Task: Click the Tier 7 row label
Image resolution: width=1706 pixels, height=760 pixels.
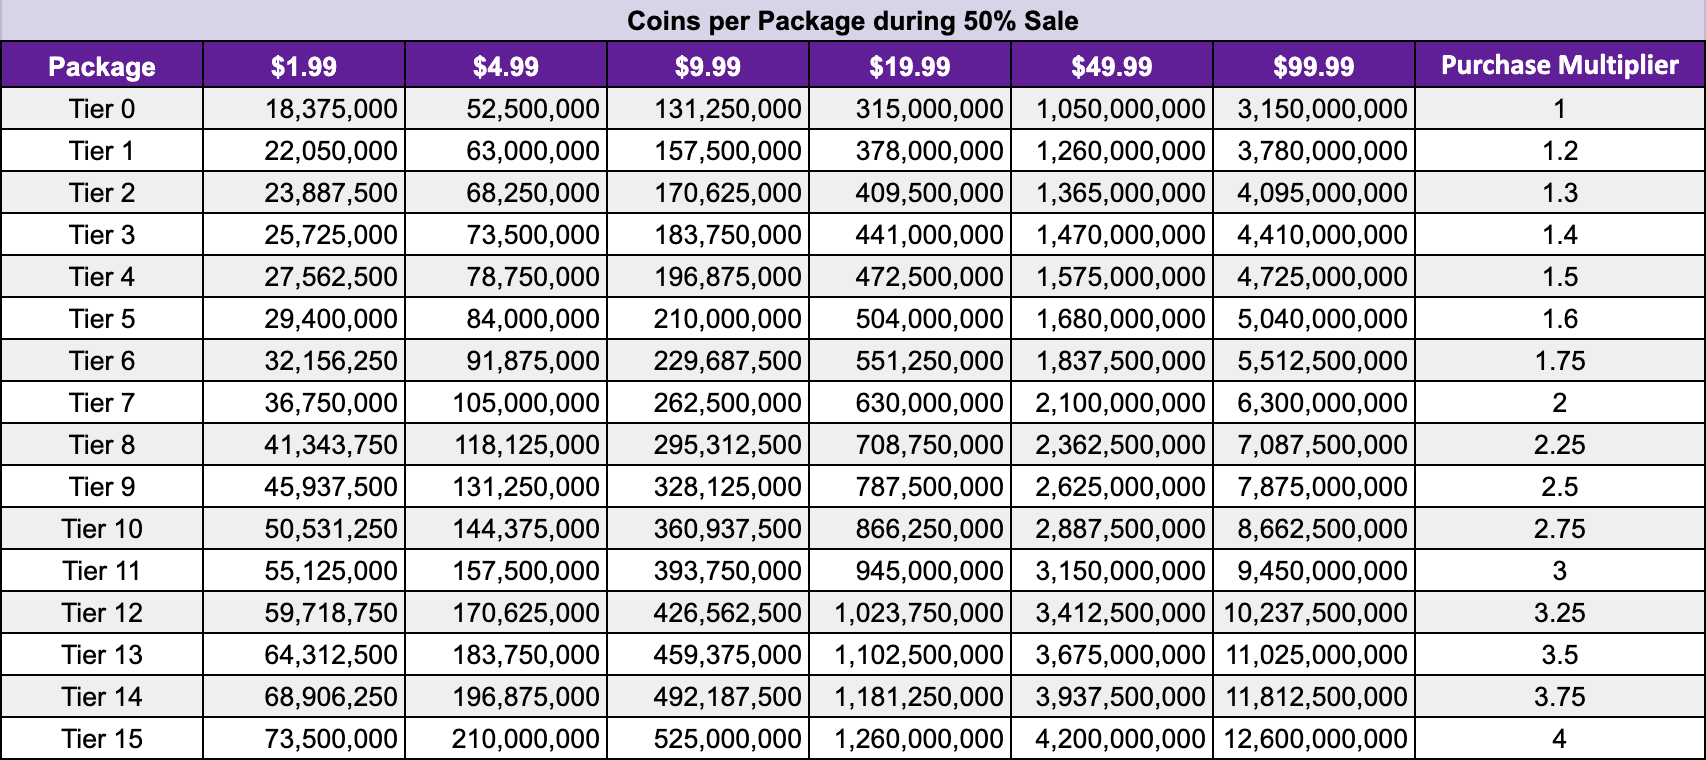Action: pyautogui.click(x=102, y=403)
